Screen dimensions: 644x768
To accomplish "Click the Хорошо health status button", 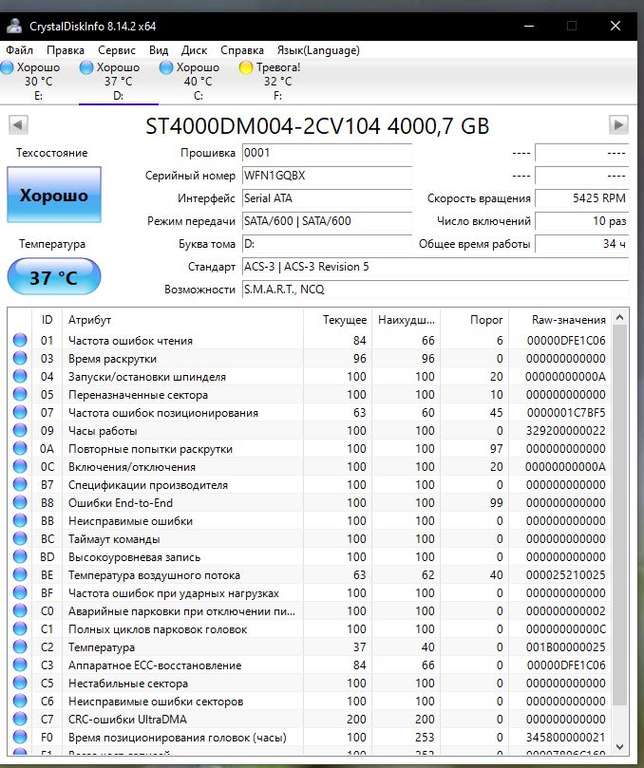I will click(54, 195).
